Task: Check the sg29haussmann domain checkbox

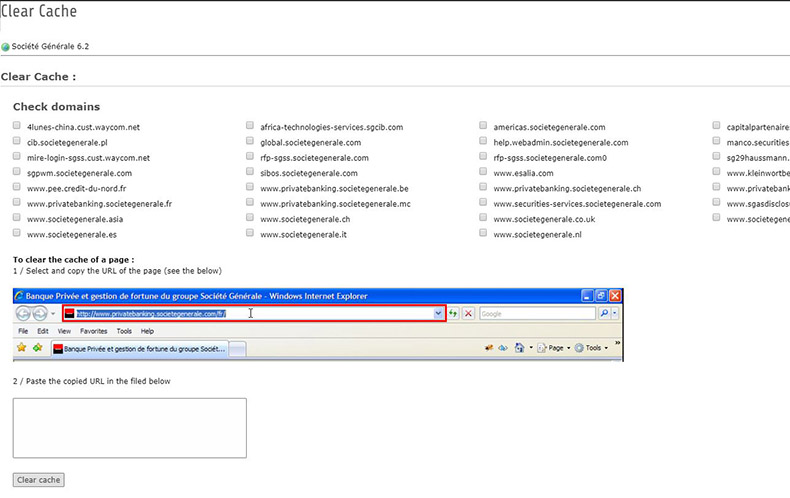Action: click(716, 156)
